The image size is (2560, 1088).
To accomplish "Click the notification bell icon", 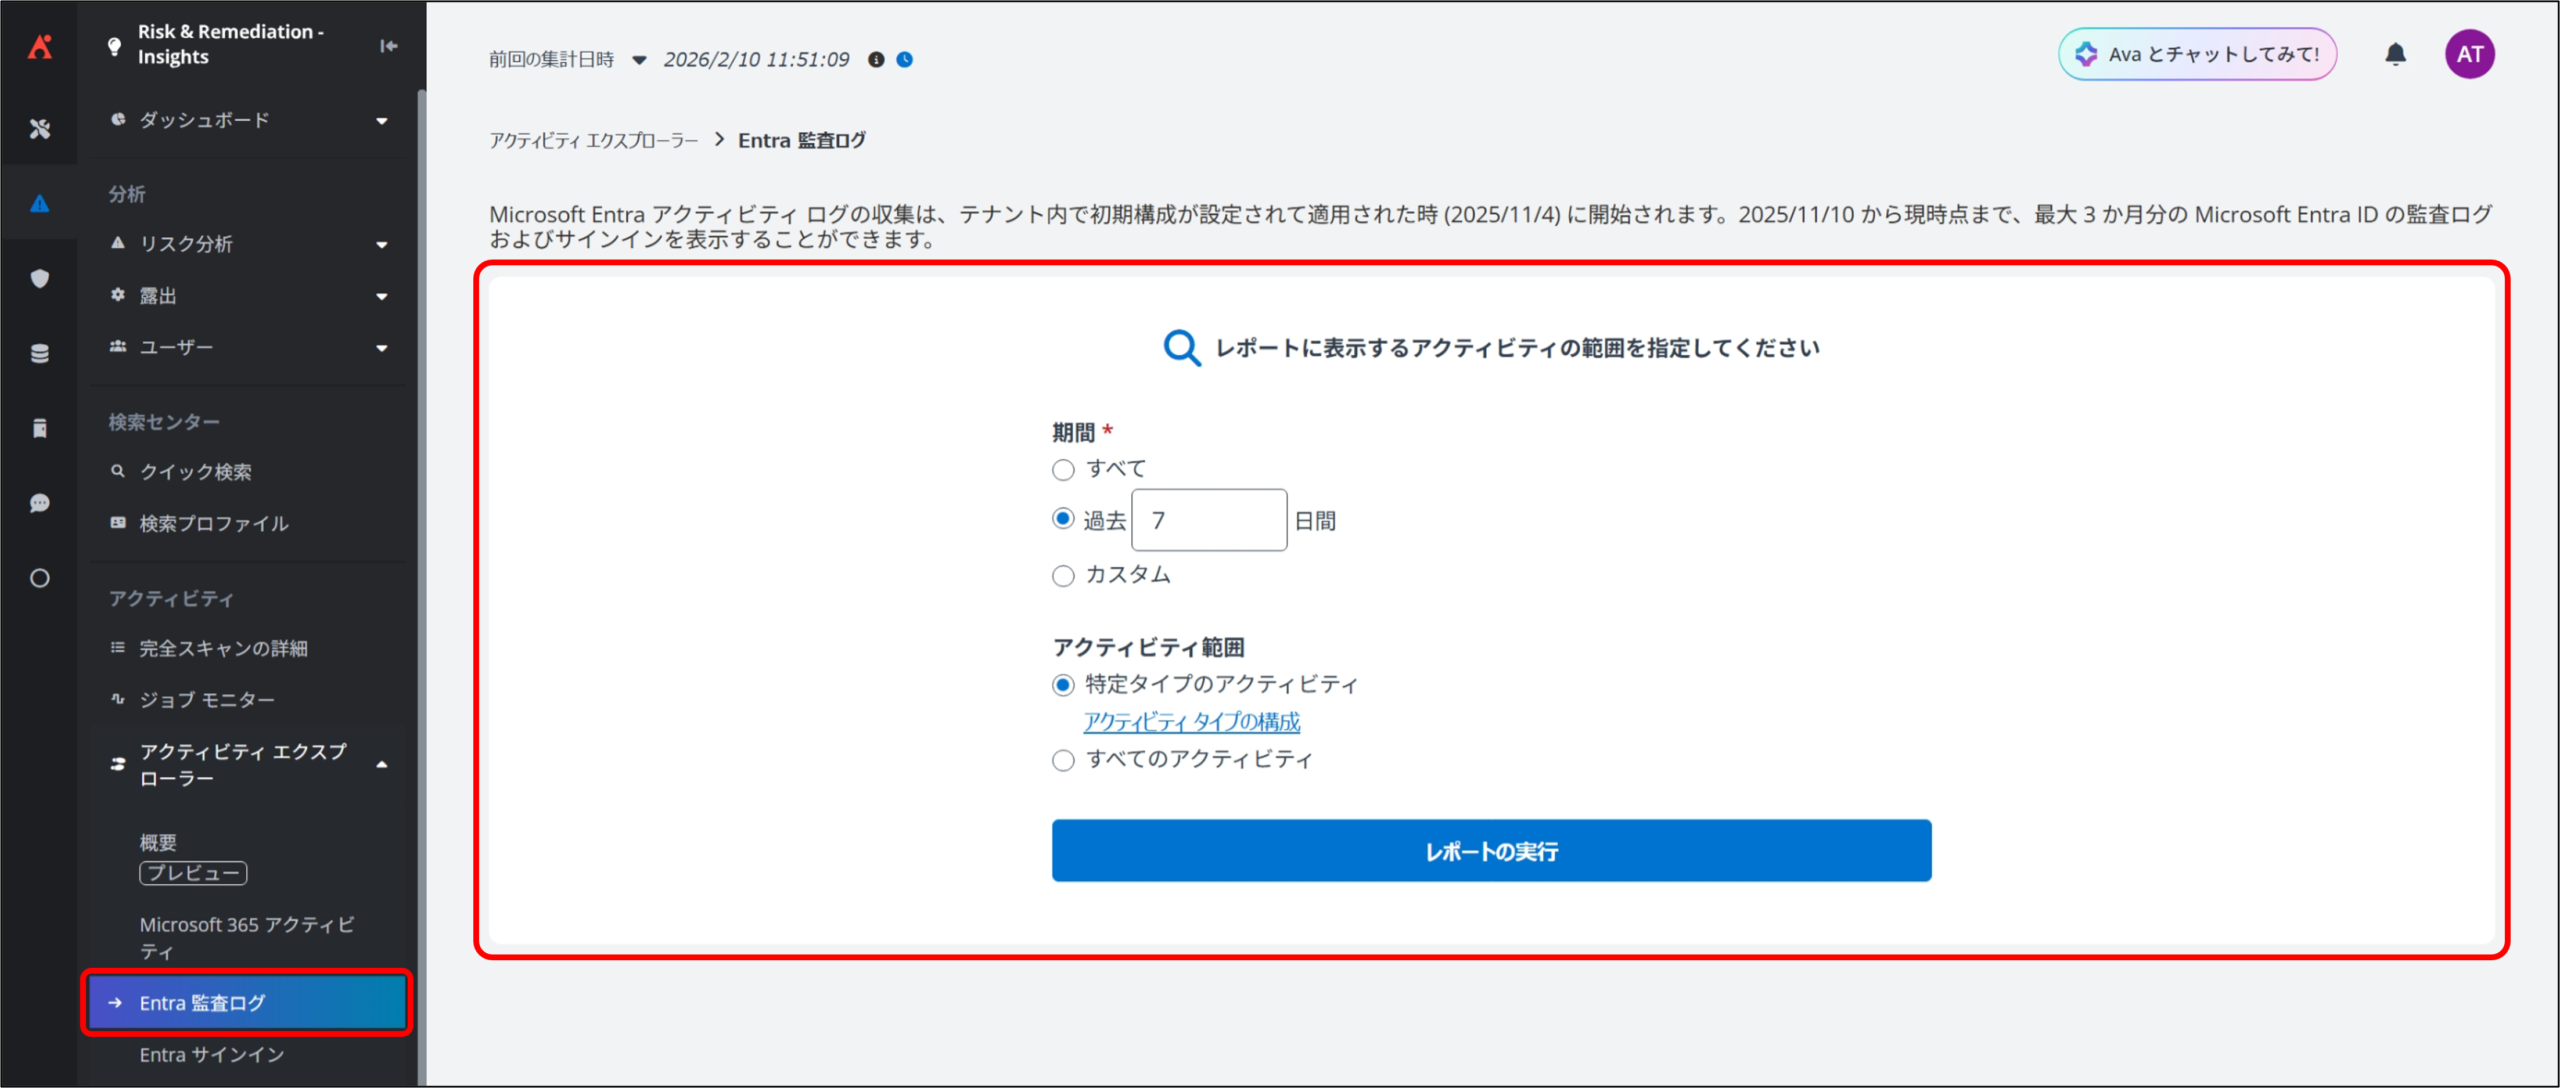I will [2395, 54].
